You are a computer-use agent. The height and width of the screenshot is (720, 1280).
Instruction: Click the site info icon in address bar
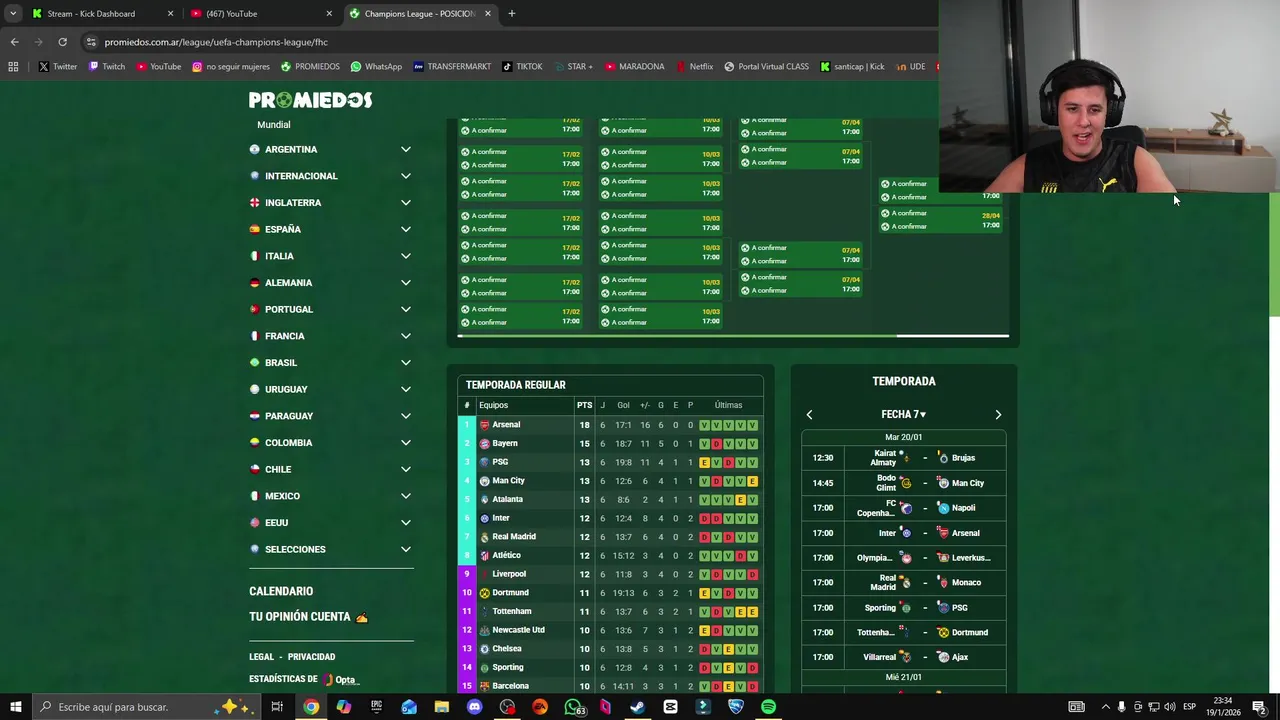(91, 42)
